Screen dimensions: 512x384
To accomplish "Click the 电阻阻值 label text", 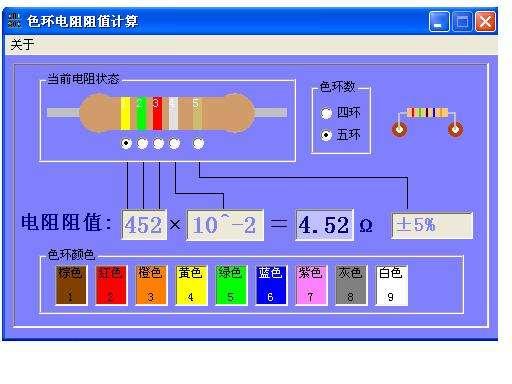I will click(67, 223).
